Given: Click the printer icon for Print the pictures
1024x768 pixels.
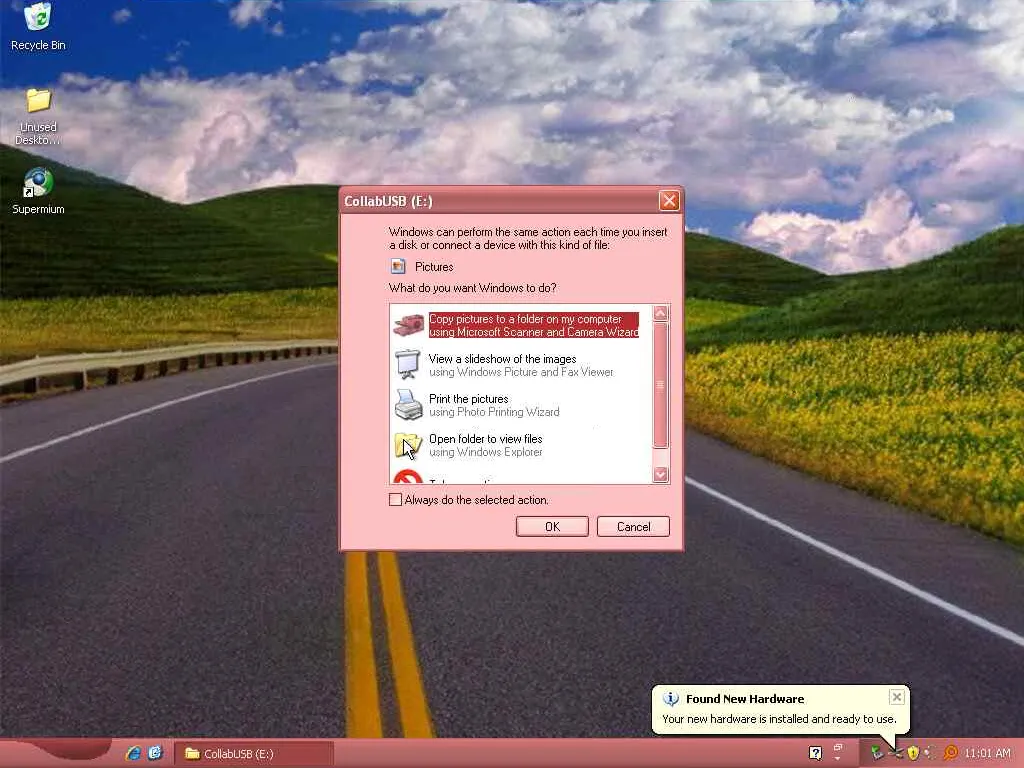Looking at the screenshot, I should click(409, 405).
